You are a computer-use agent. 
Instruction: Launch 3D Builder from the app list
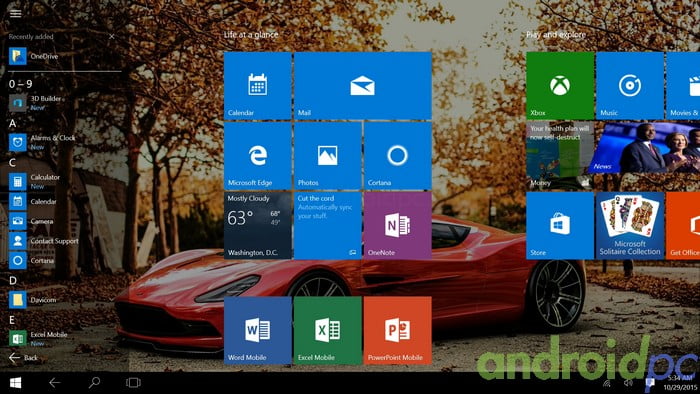point(65,103)
